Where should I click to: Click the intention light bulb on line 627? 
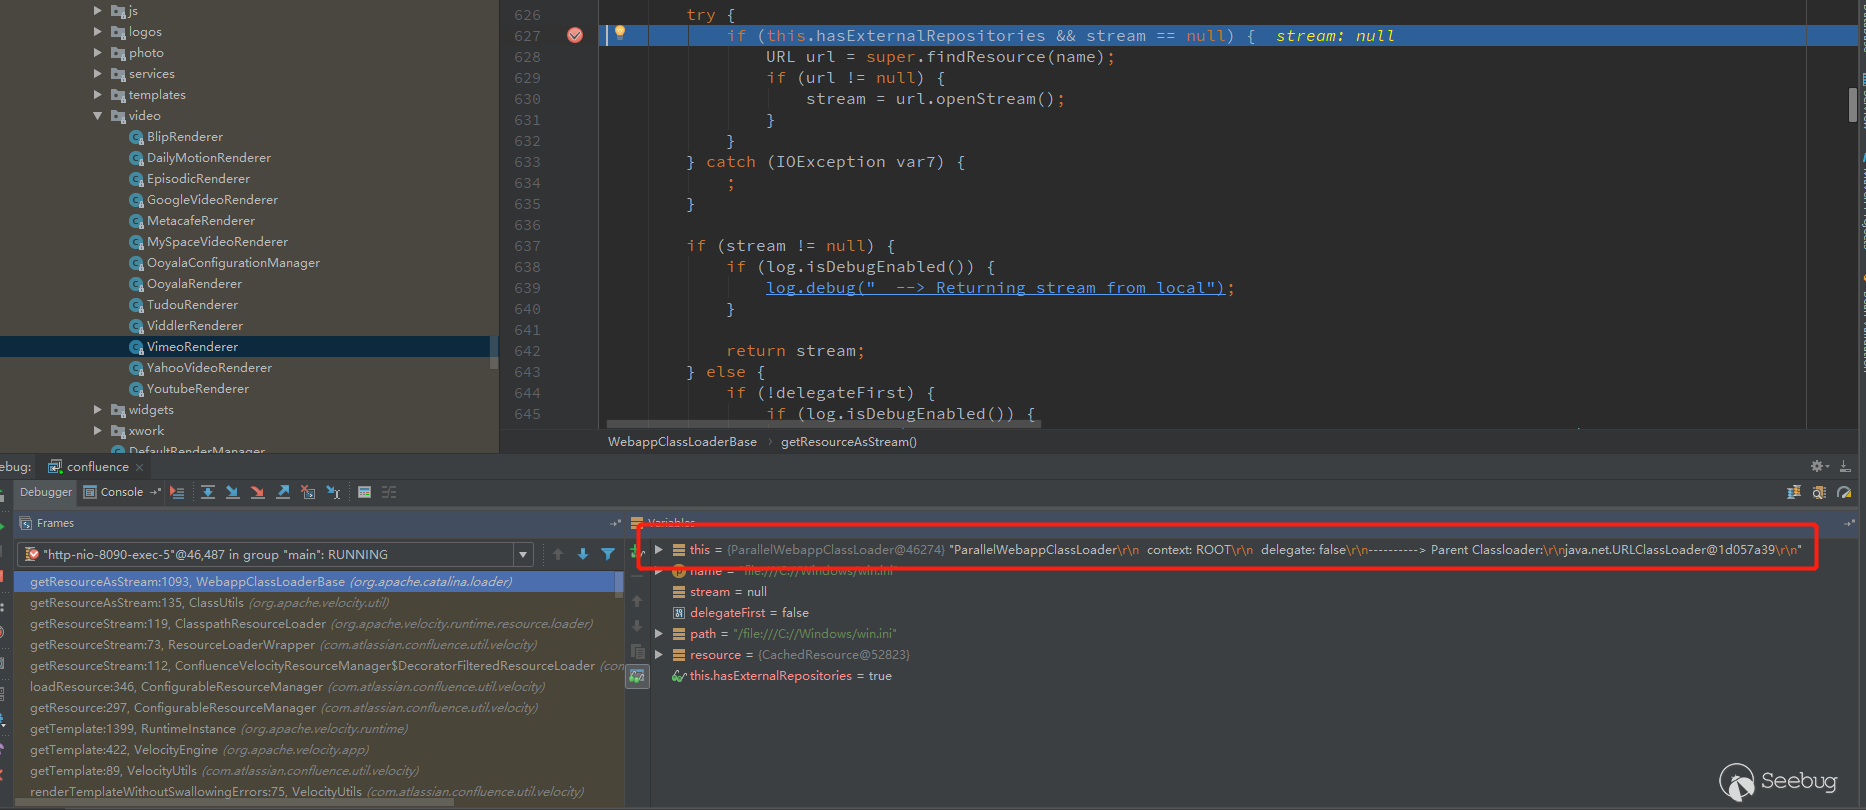click(620, 33)
